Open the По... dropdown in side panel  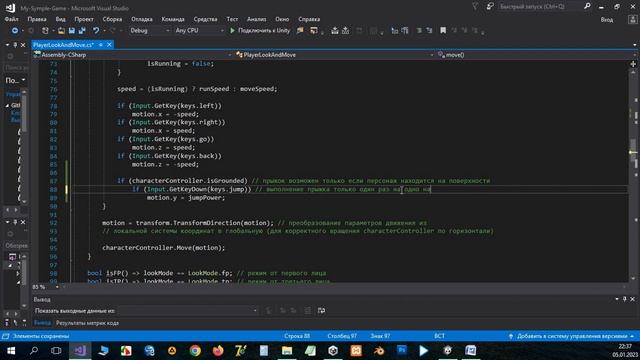[x=16, y=80]
